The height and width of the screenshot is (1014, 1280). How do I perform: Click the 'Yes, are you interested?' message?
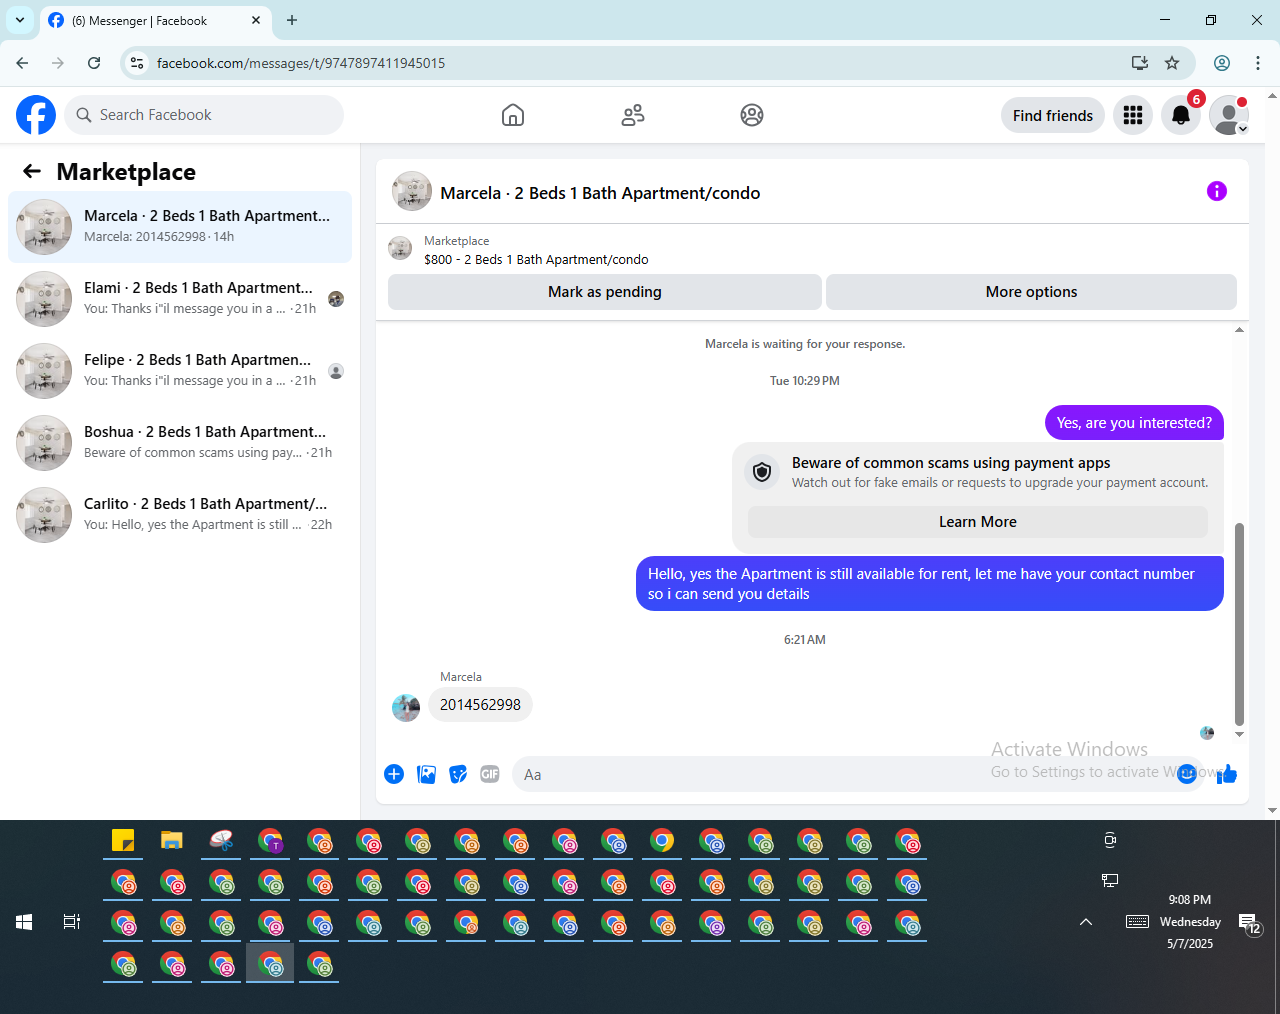tap(1134, 423)
